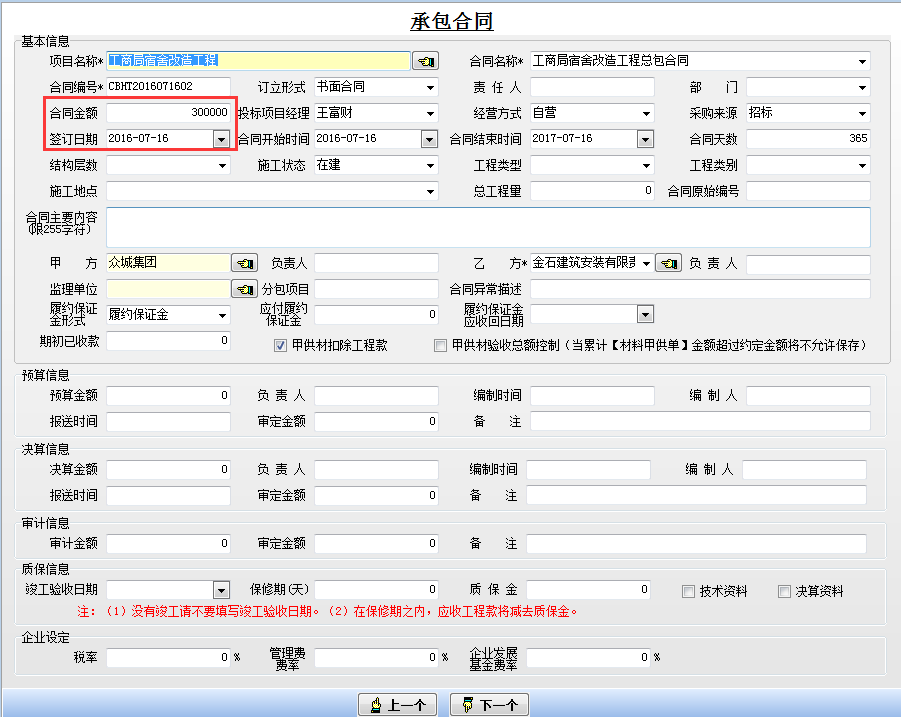
Task: Open the 投标项目经理 dropdown
Action: click(430, 113)
